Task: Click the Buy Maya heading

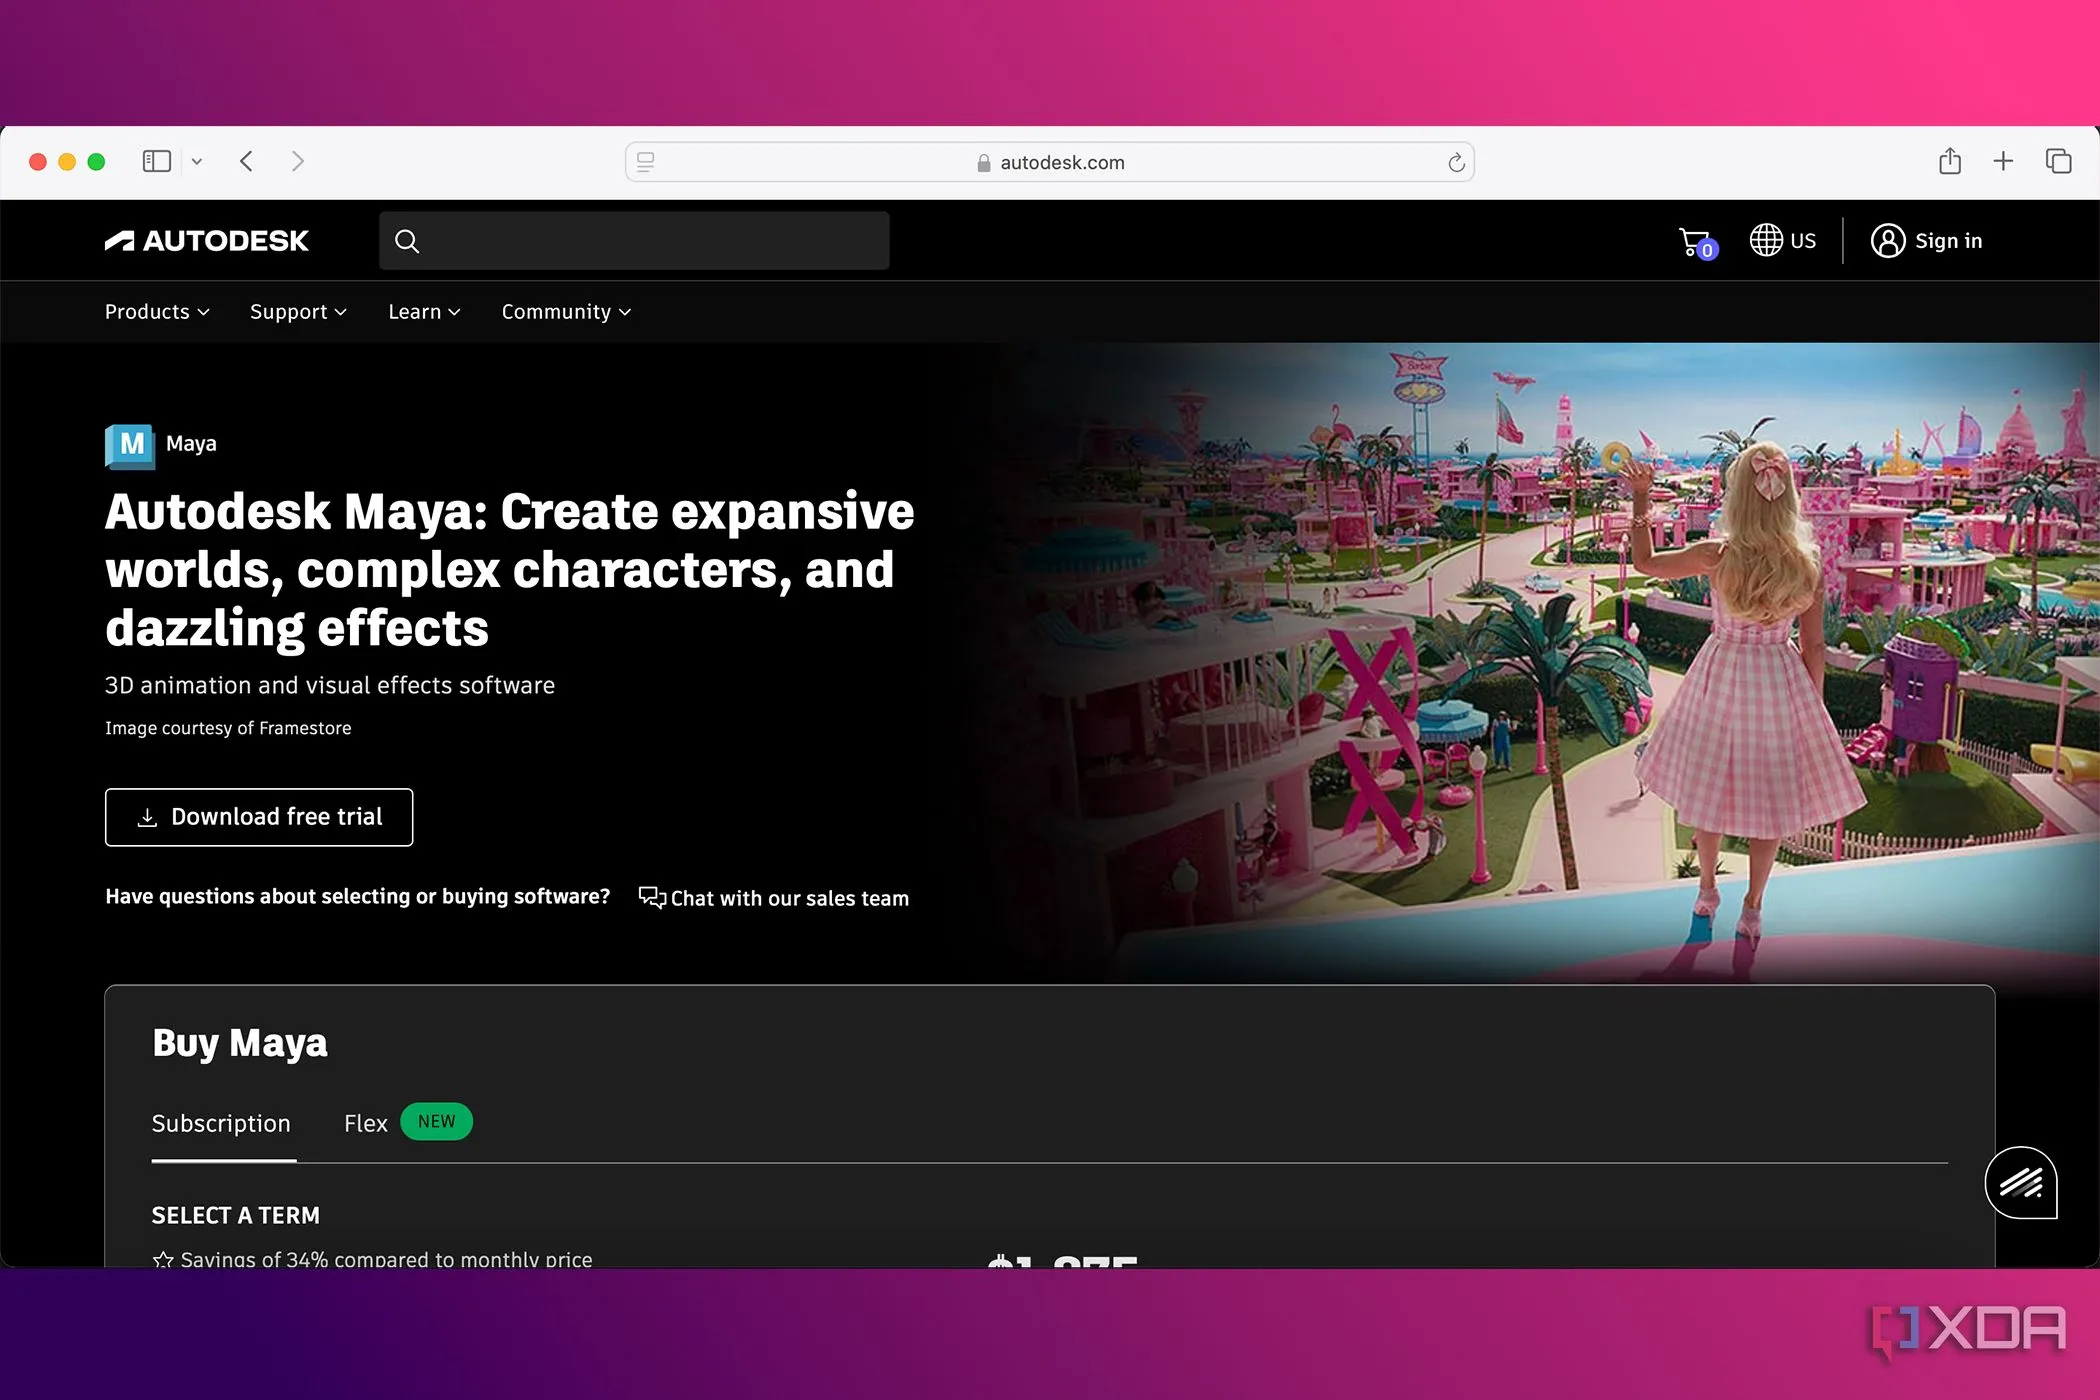Action: point(240,1043)
